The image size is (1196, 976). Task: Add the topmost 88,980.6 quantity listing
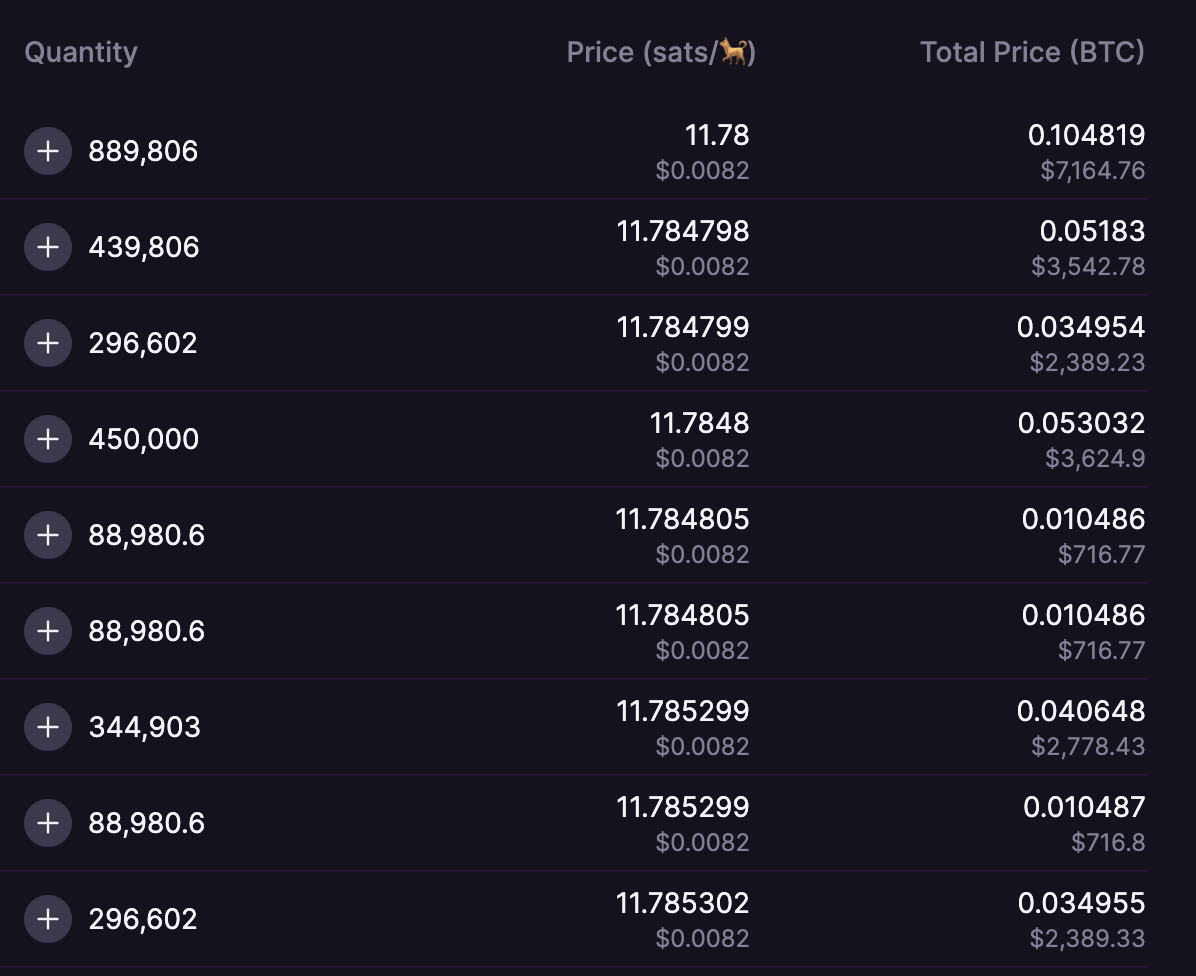pos(48,535)
